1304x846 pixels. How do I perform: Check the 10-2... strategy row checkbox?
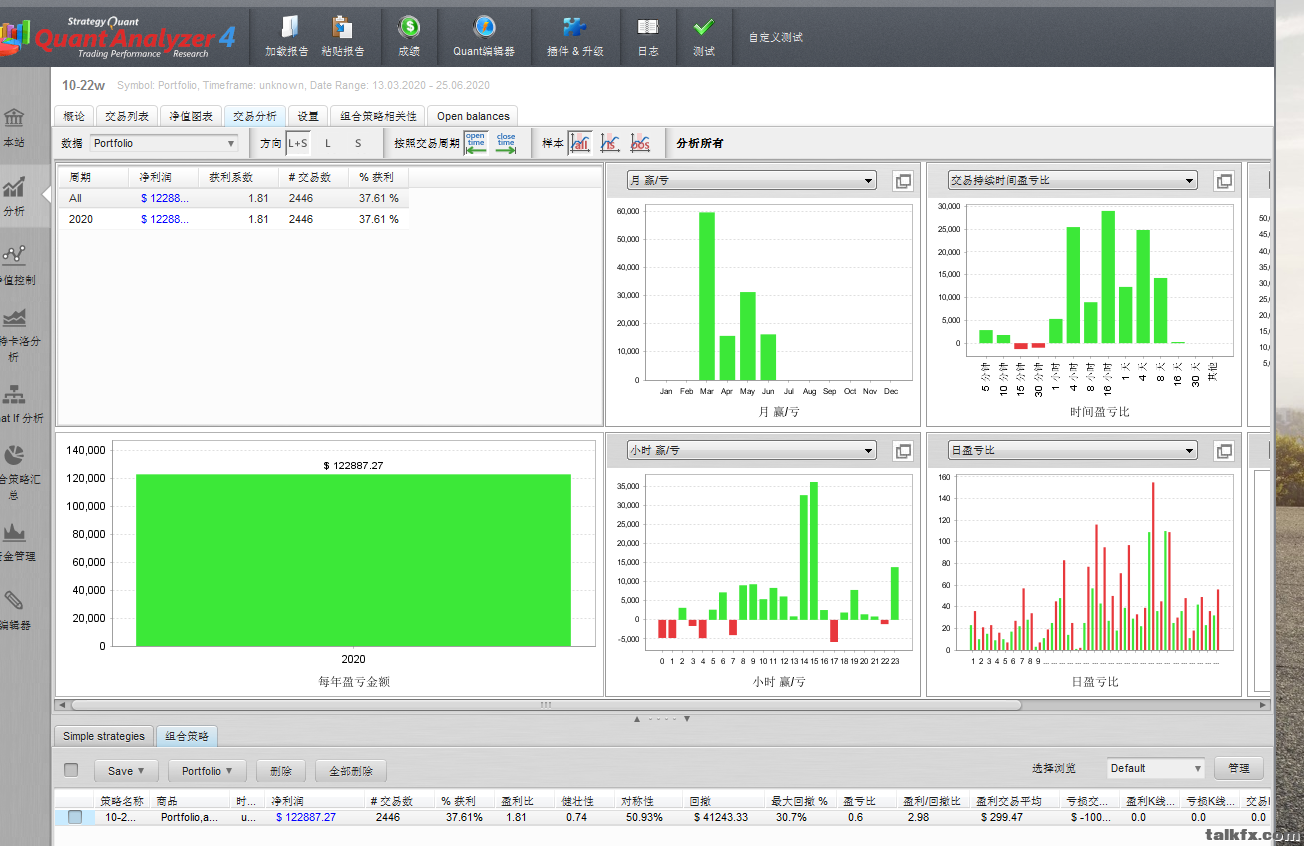pyautogui.click(x=75, y=817)
